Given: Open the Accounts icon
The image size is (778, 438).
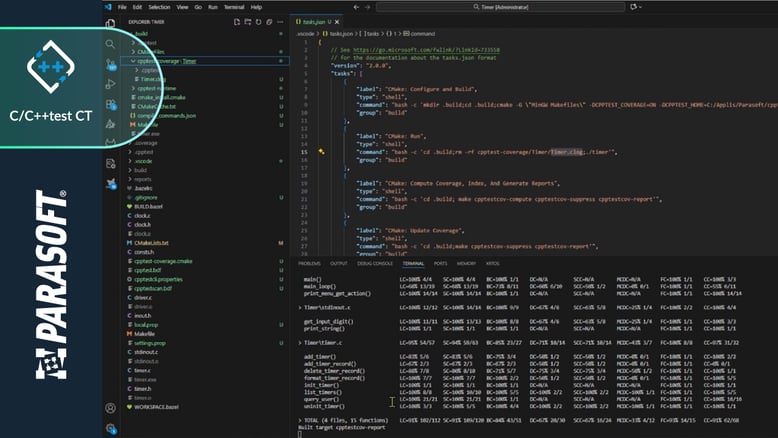Looking at the screenshot, I should click(x=110, y=408).
